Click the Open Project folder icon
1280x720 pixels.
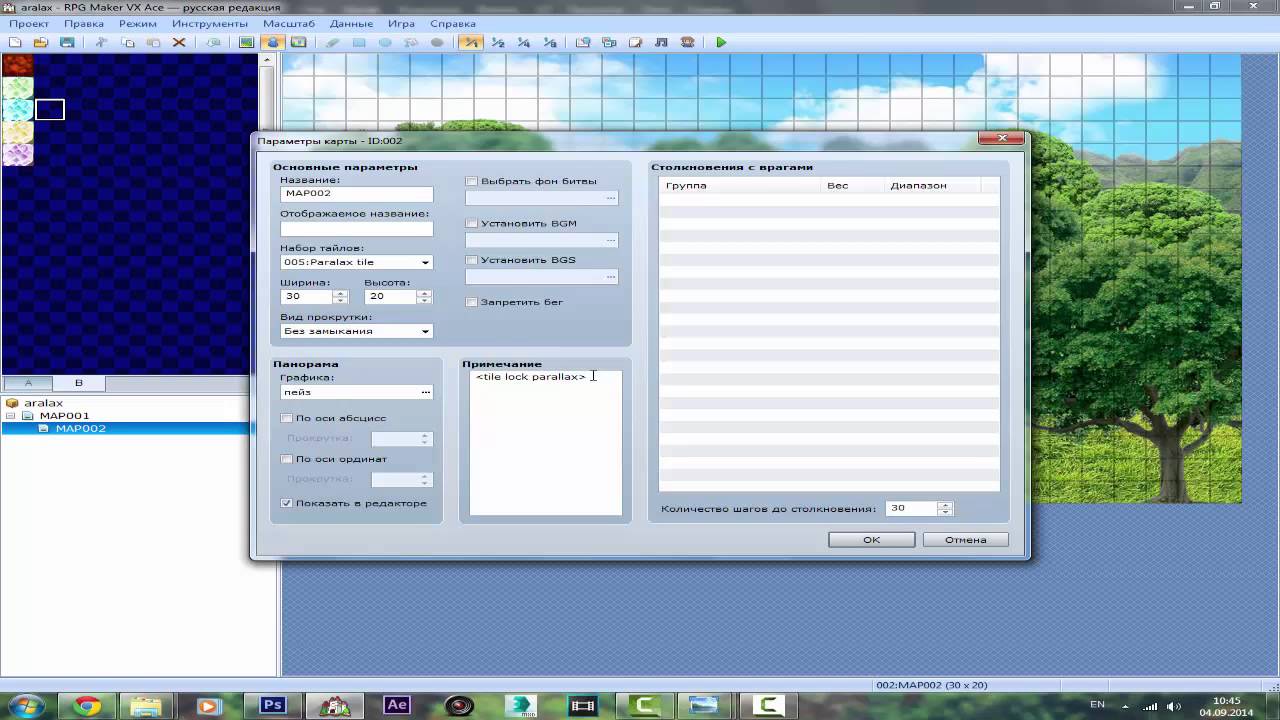[41, 42]
